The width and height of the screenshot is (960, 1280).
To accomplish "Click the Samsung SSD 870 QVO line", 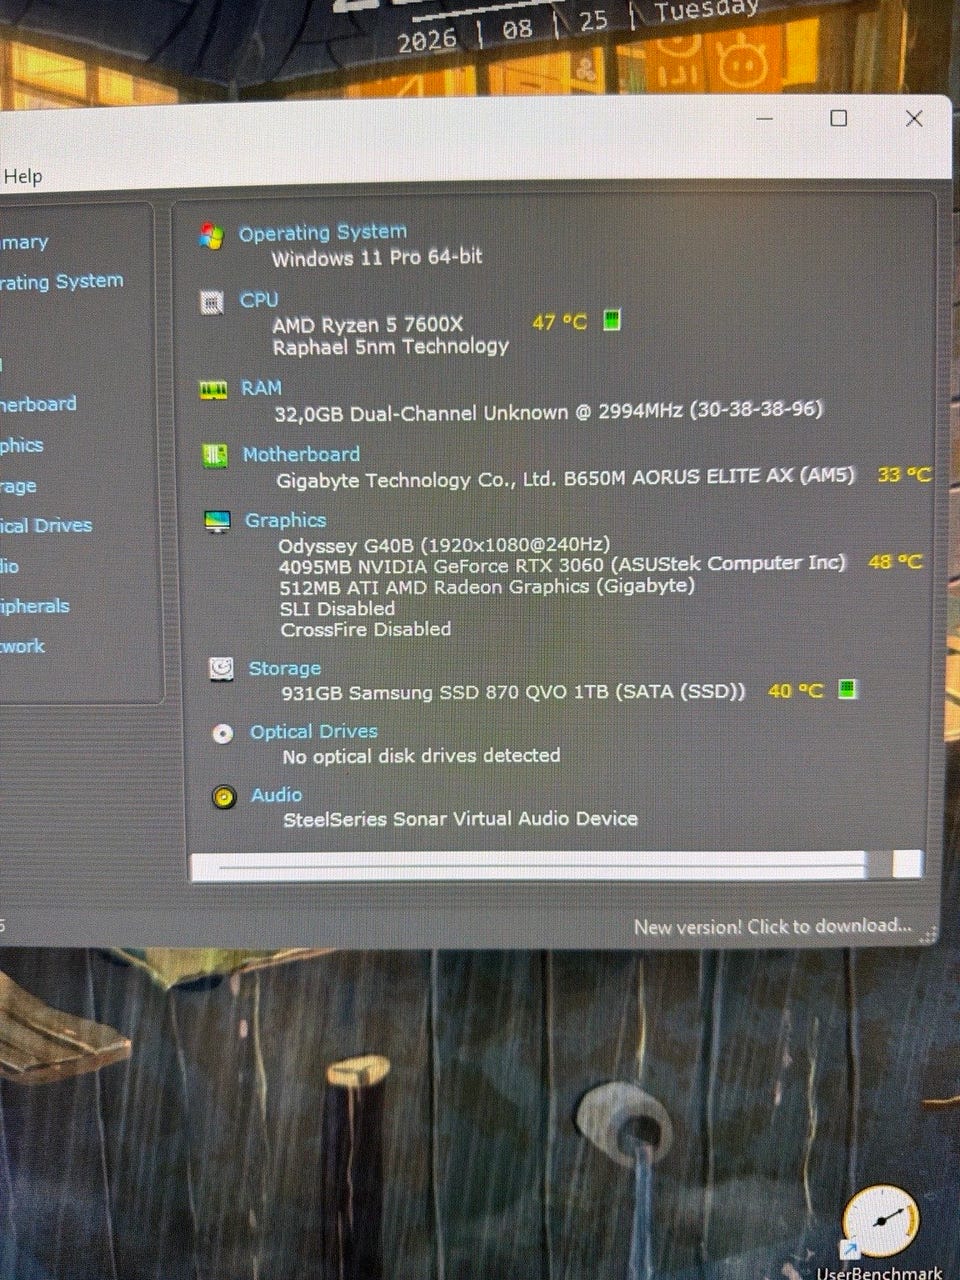I will point(513,692).
